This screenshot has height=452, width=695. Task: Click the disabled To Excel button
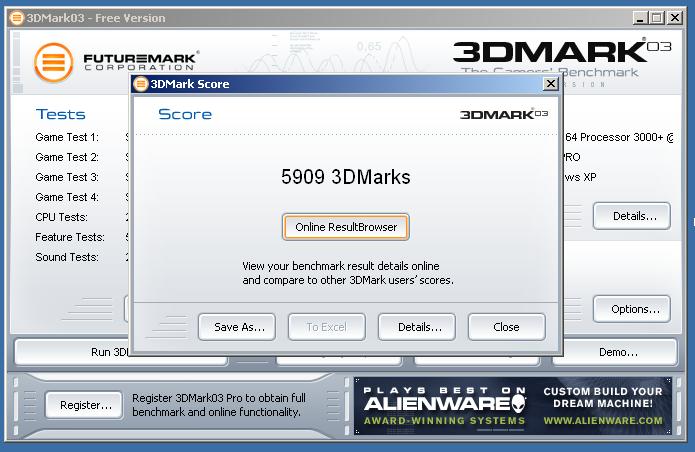click(327, 327)
